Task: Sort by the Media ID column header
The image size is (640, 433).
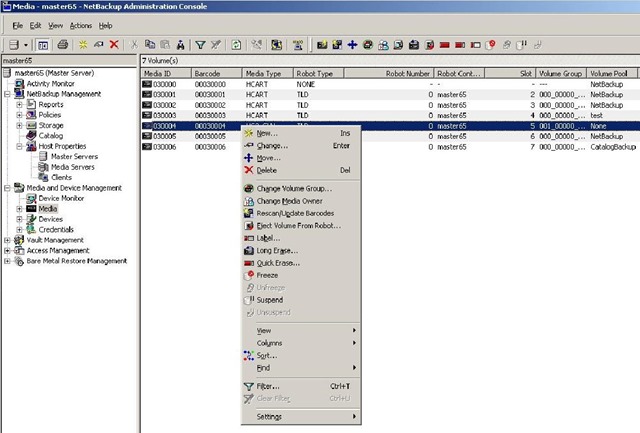Action: [x=167, y=73]
